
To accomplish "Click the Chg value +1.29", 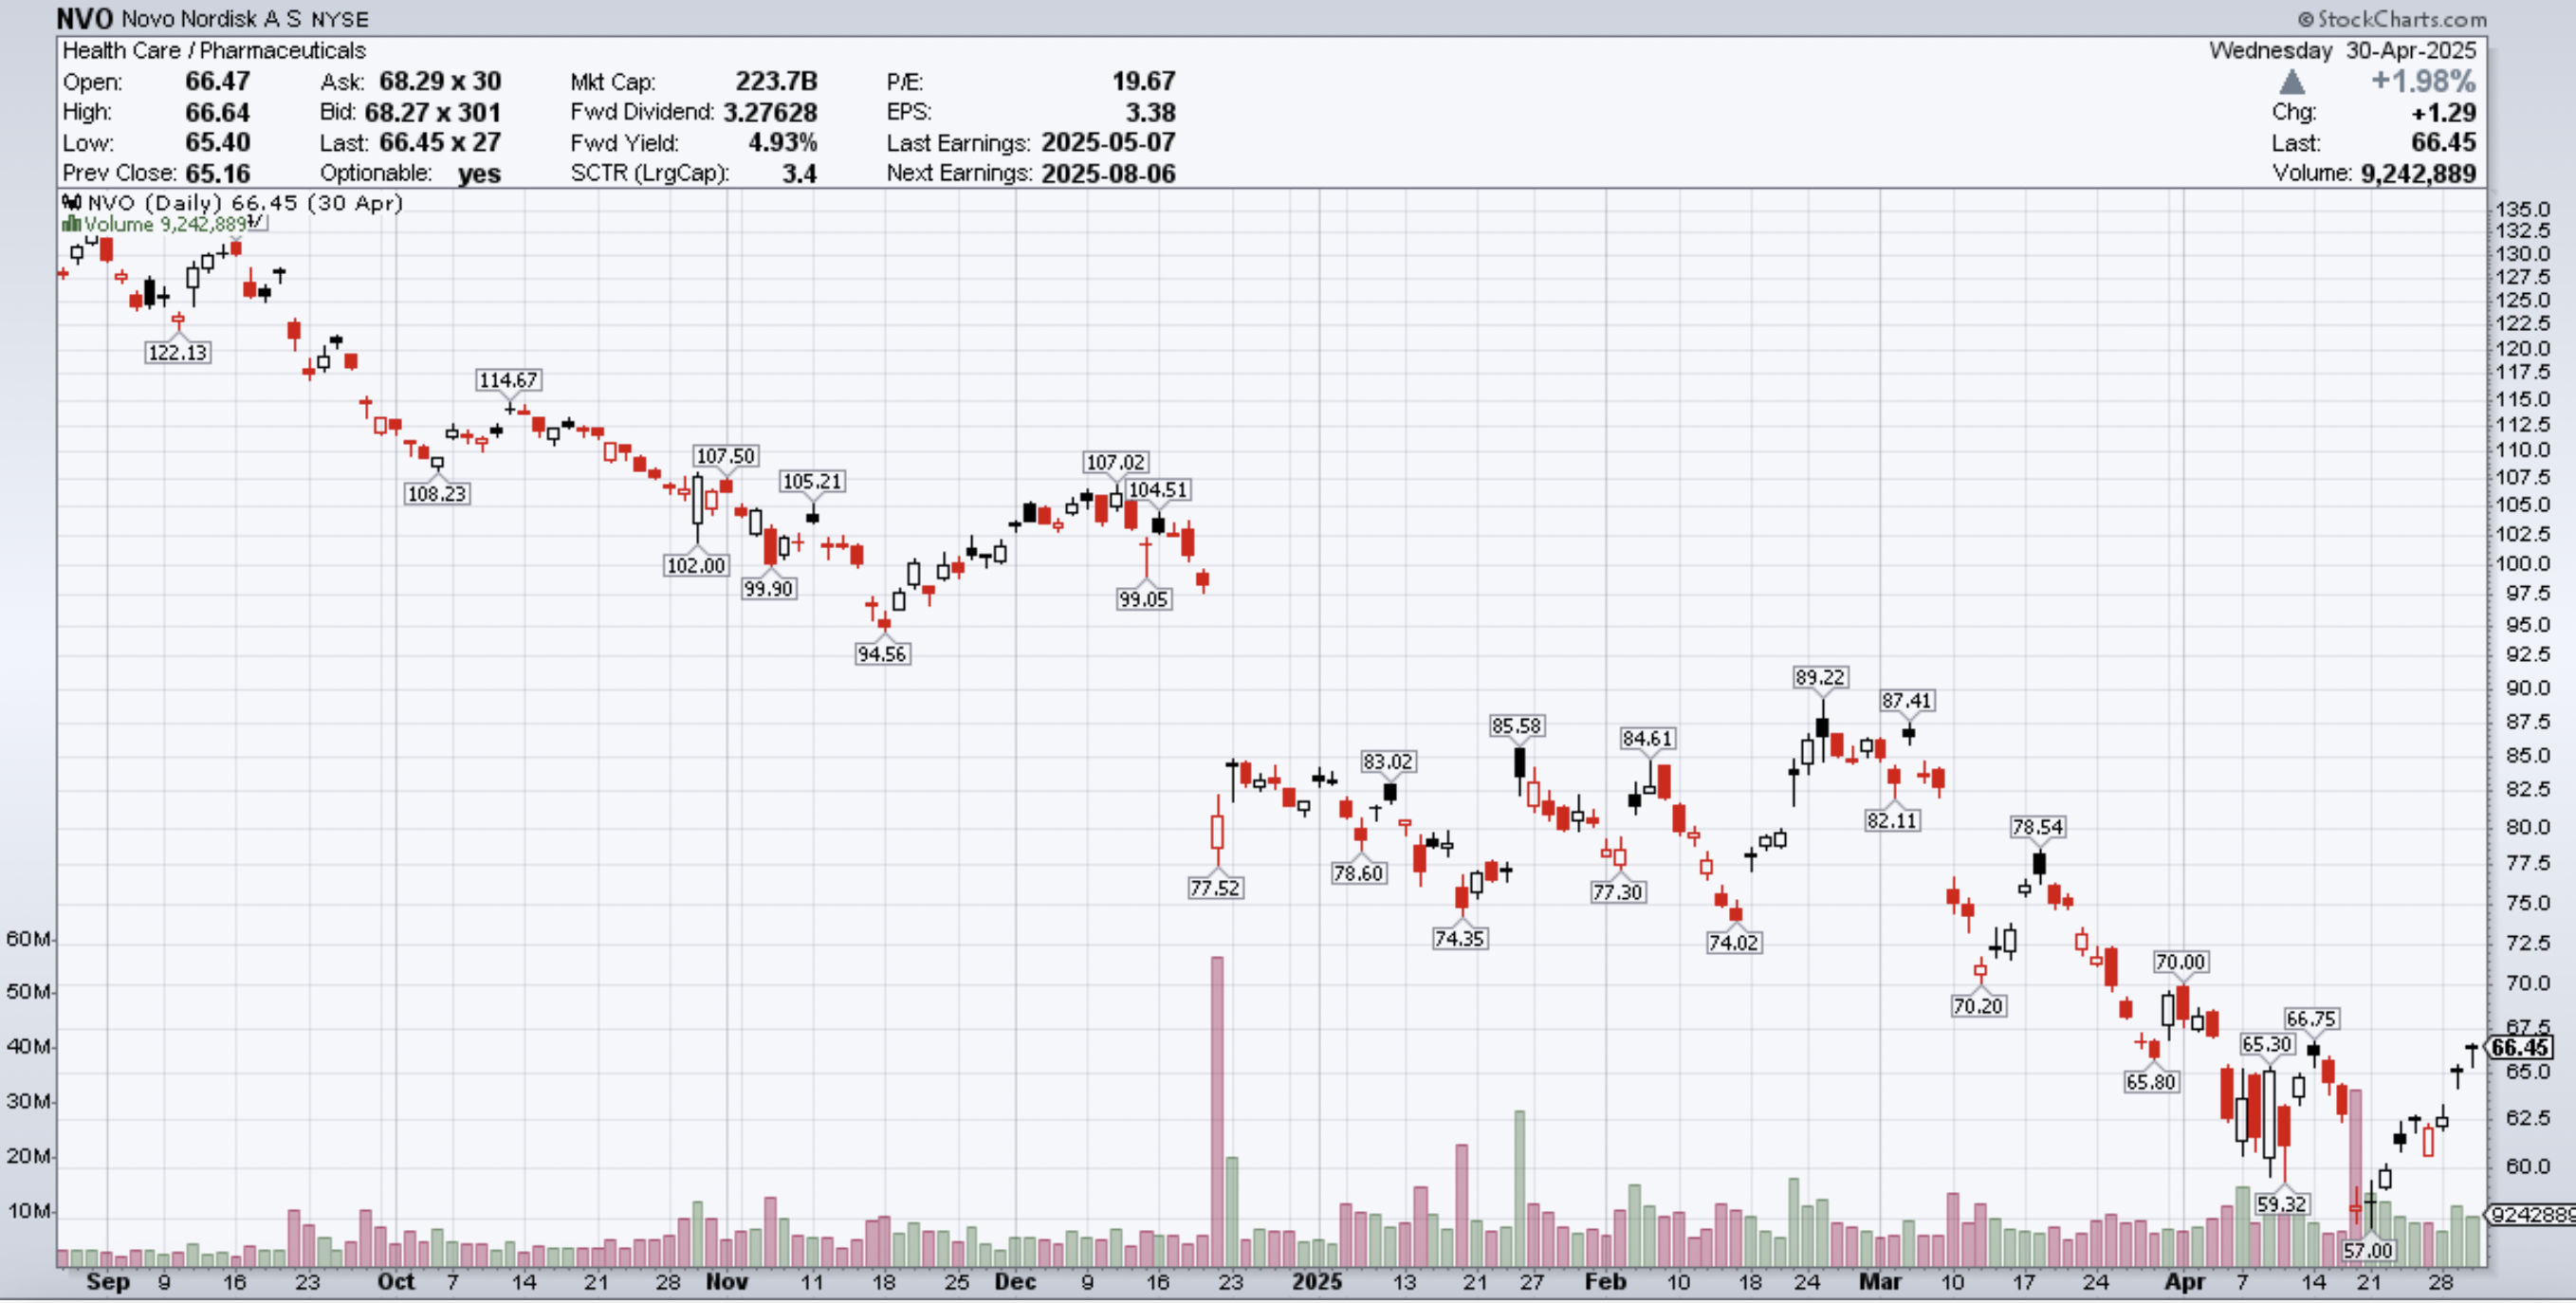I will 2443,112.
